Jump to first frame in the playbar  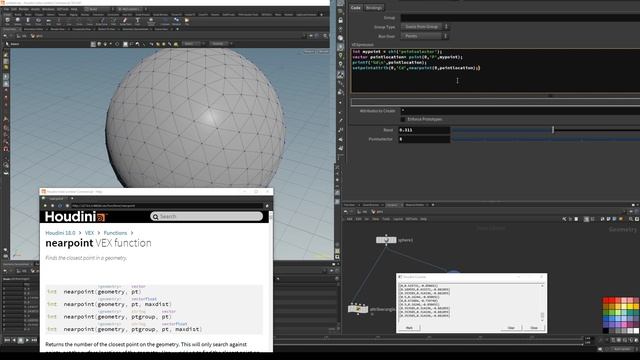click(7, 340)
